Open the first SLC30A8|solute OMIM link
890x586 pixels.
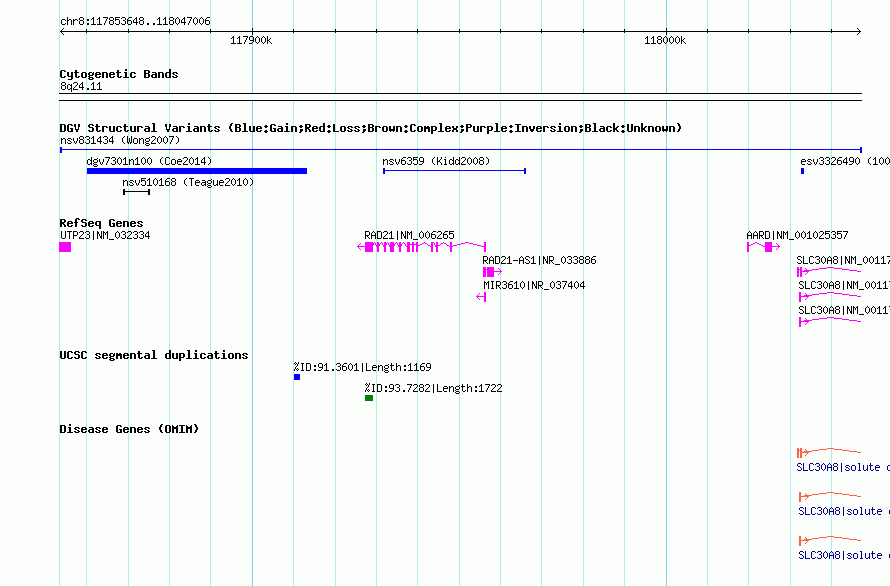[x=843, y=467]
